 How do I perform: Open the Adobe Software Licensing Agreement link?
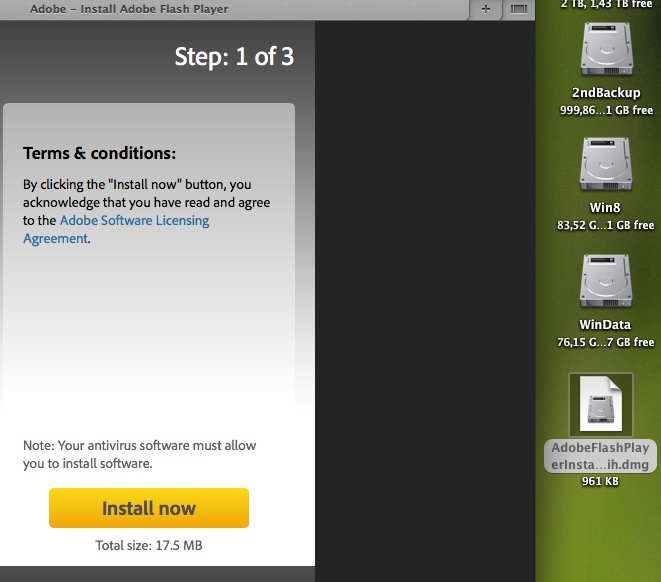point(116,229)
